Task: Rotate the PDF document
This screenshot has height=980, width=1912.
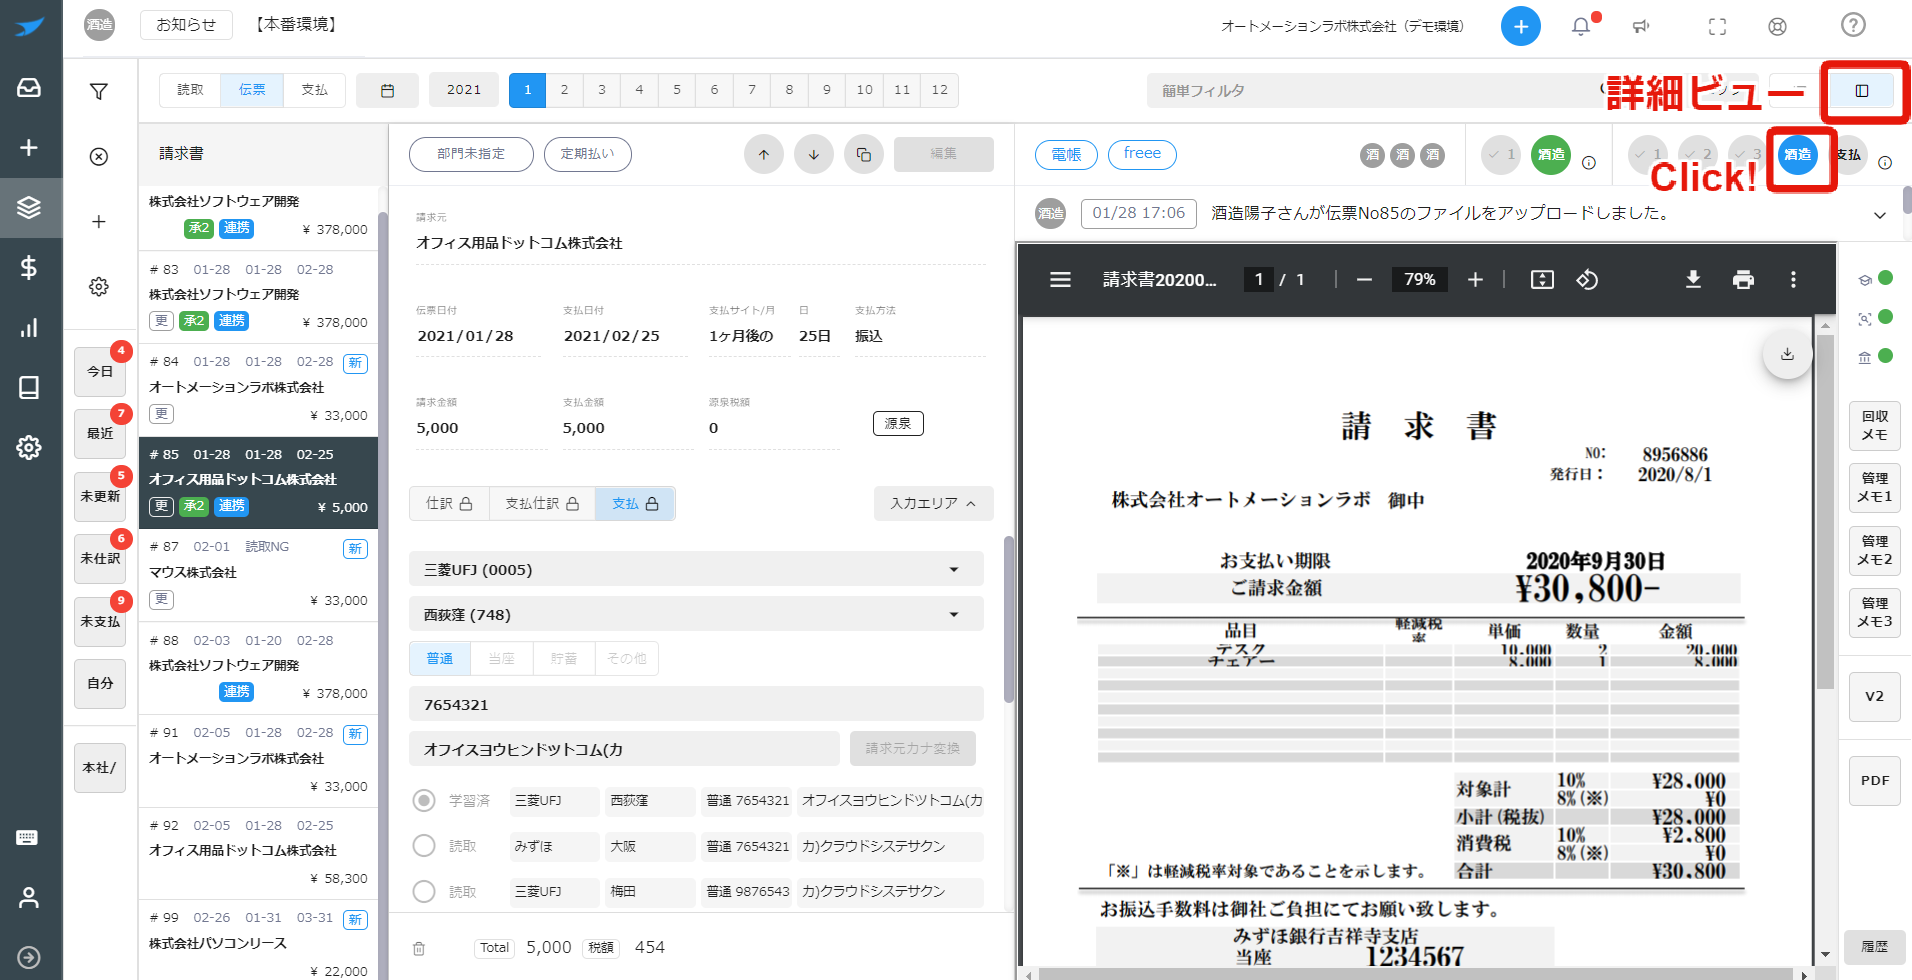Action: [x=1588, y=280]
